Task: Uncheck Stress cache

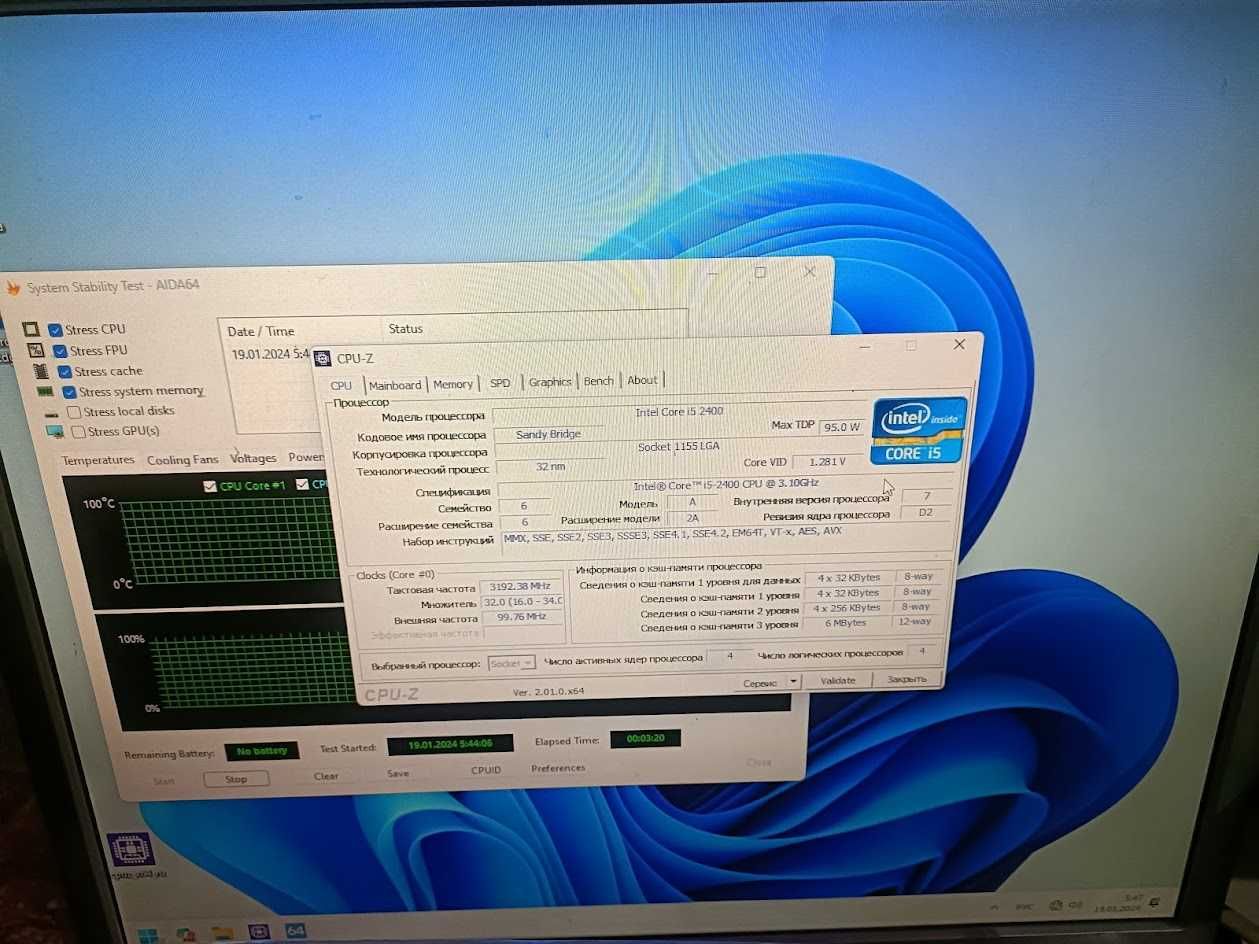Action: click(65, 371)
